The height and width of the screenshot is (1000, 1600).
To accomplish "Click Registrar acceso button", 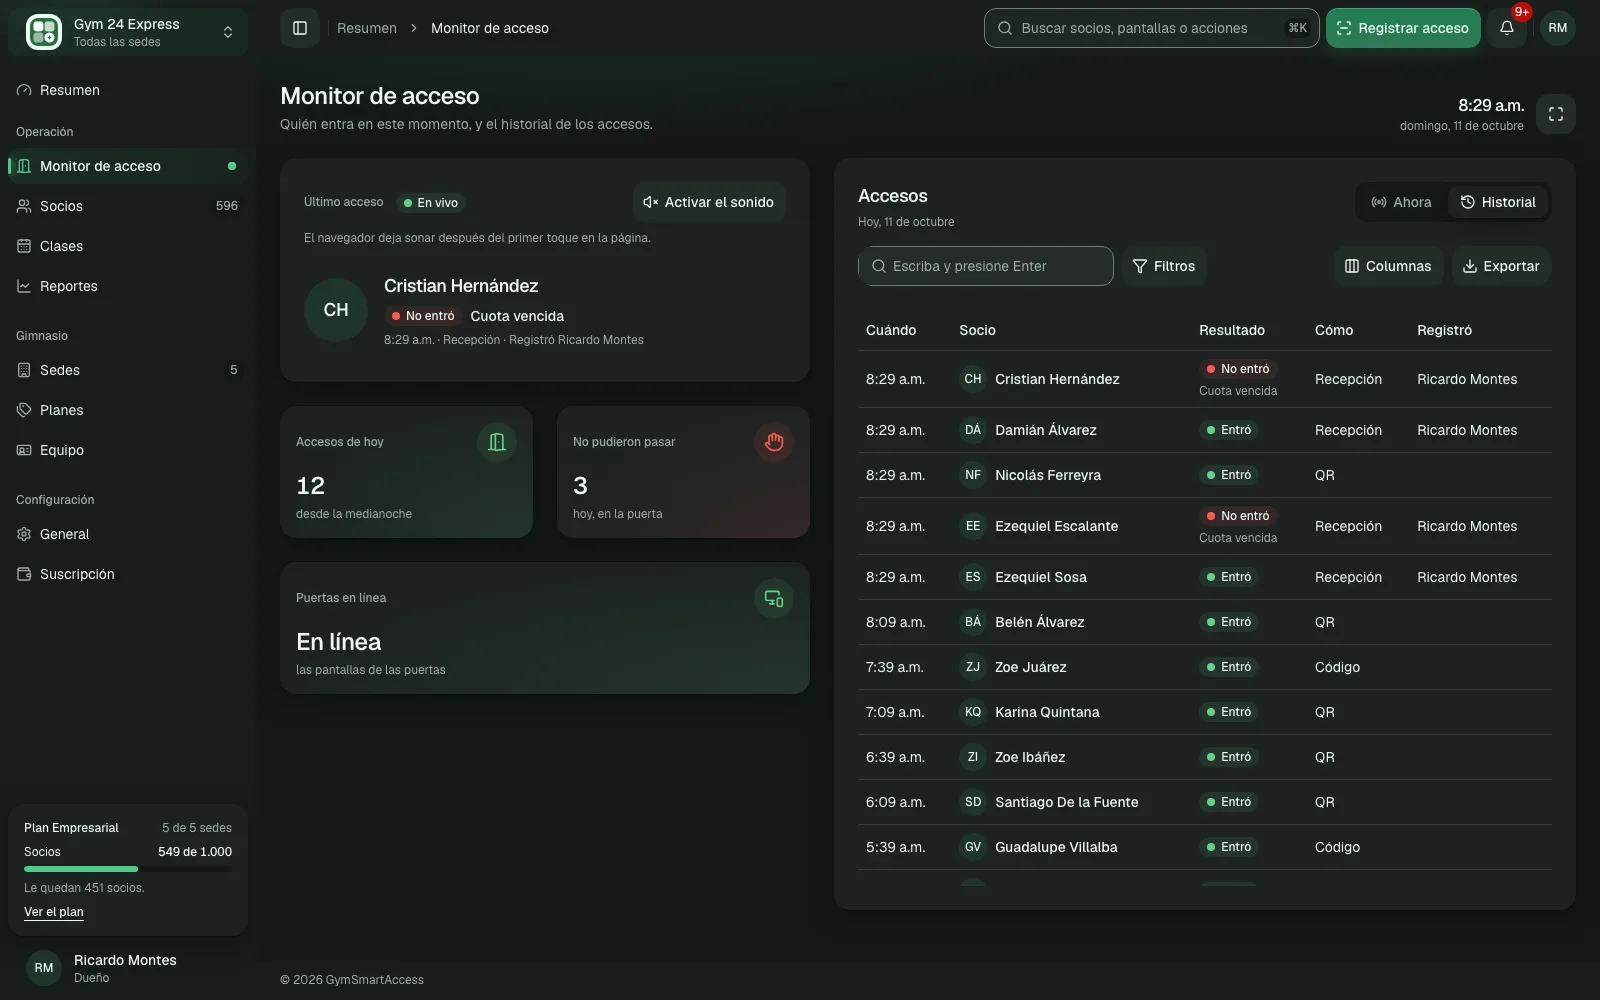I will pyautogui.click(x=1403, y=28).
